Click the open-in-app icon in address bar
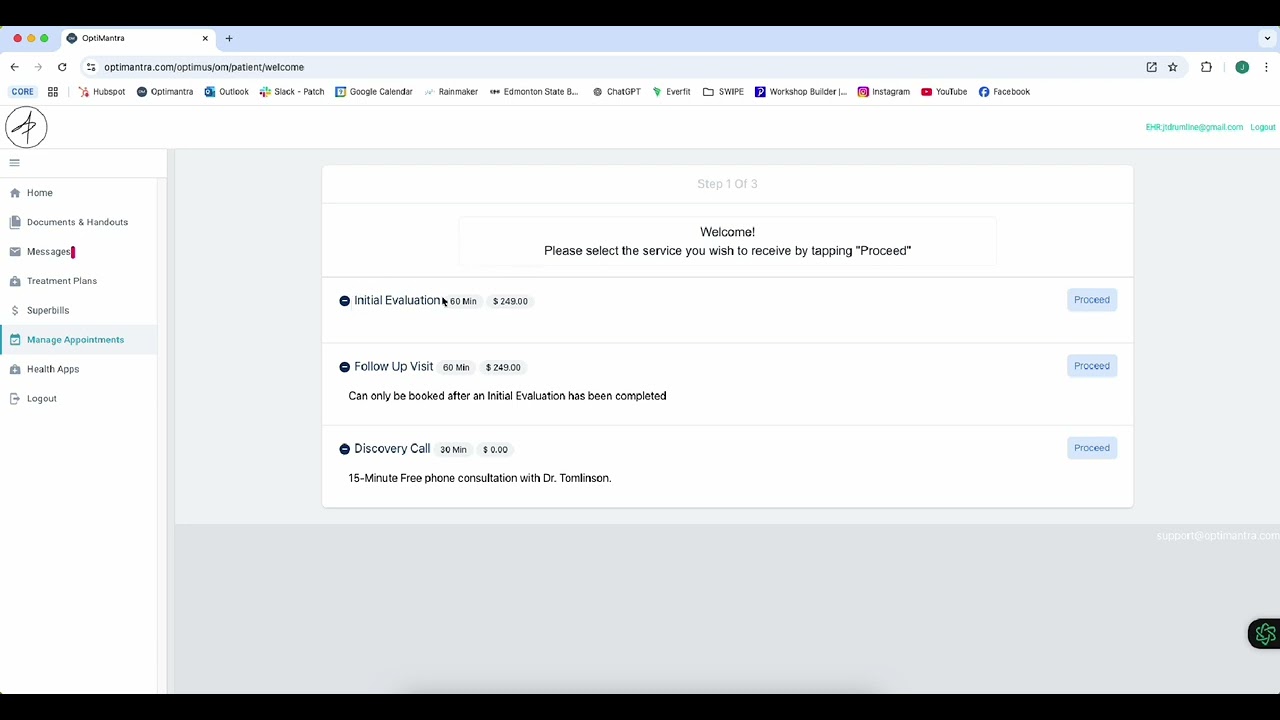This screenshot has height=720, width=1280. click(x=1151, y=67)
